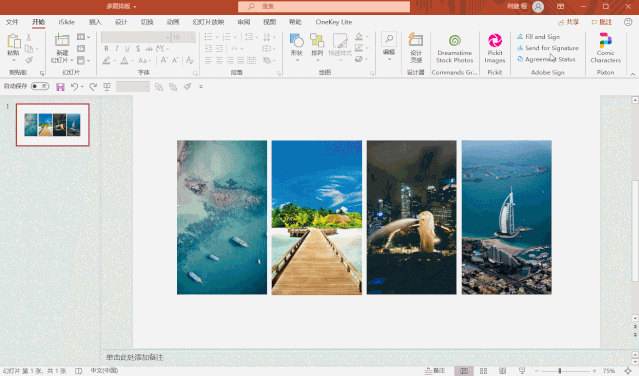Toggle Strikethrough formatting
Image resolution: width=639 pixels, height=376 pixels.
point(149,48)
